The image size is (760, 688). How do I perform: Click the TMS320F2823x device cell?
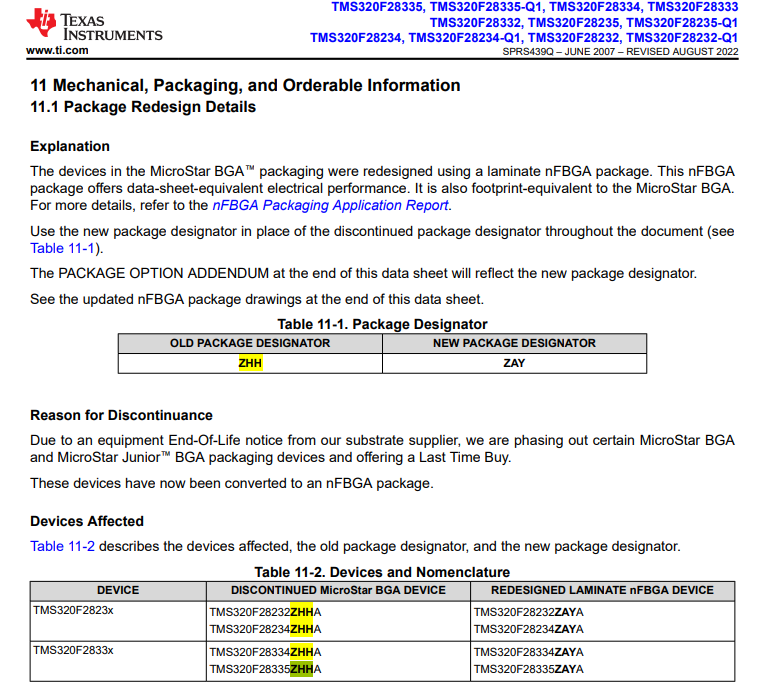click(x=118, y=622)
